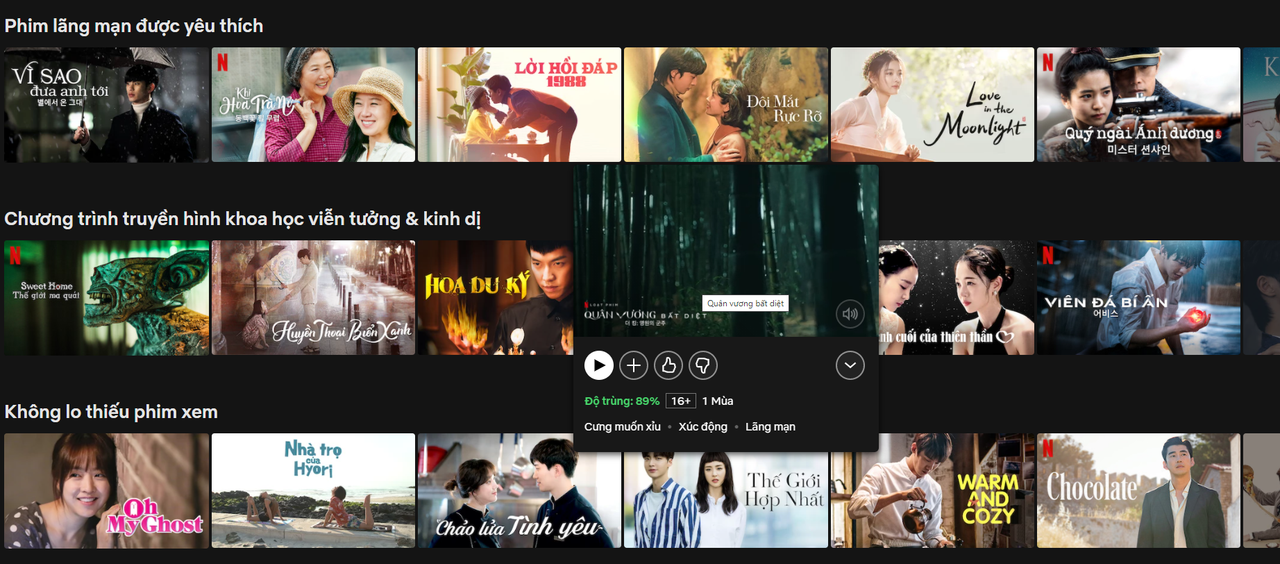
Task: Open the preview video of Quân vương bất diệt
Action: point(726,251)
